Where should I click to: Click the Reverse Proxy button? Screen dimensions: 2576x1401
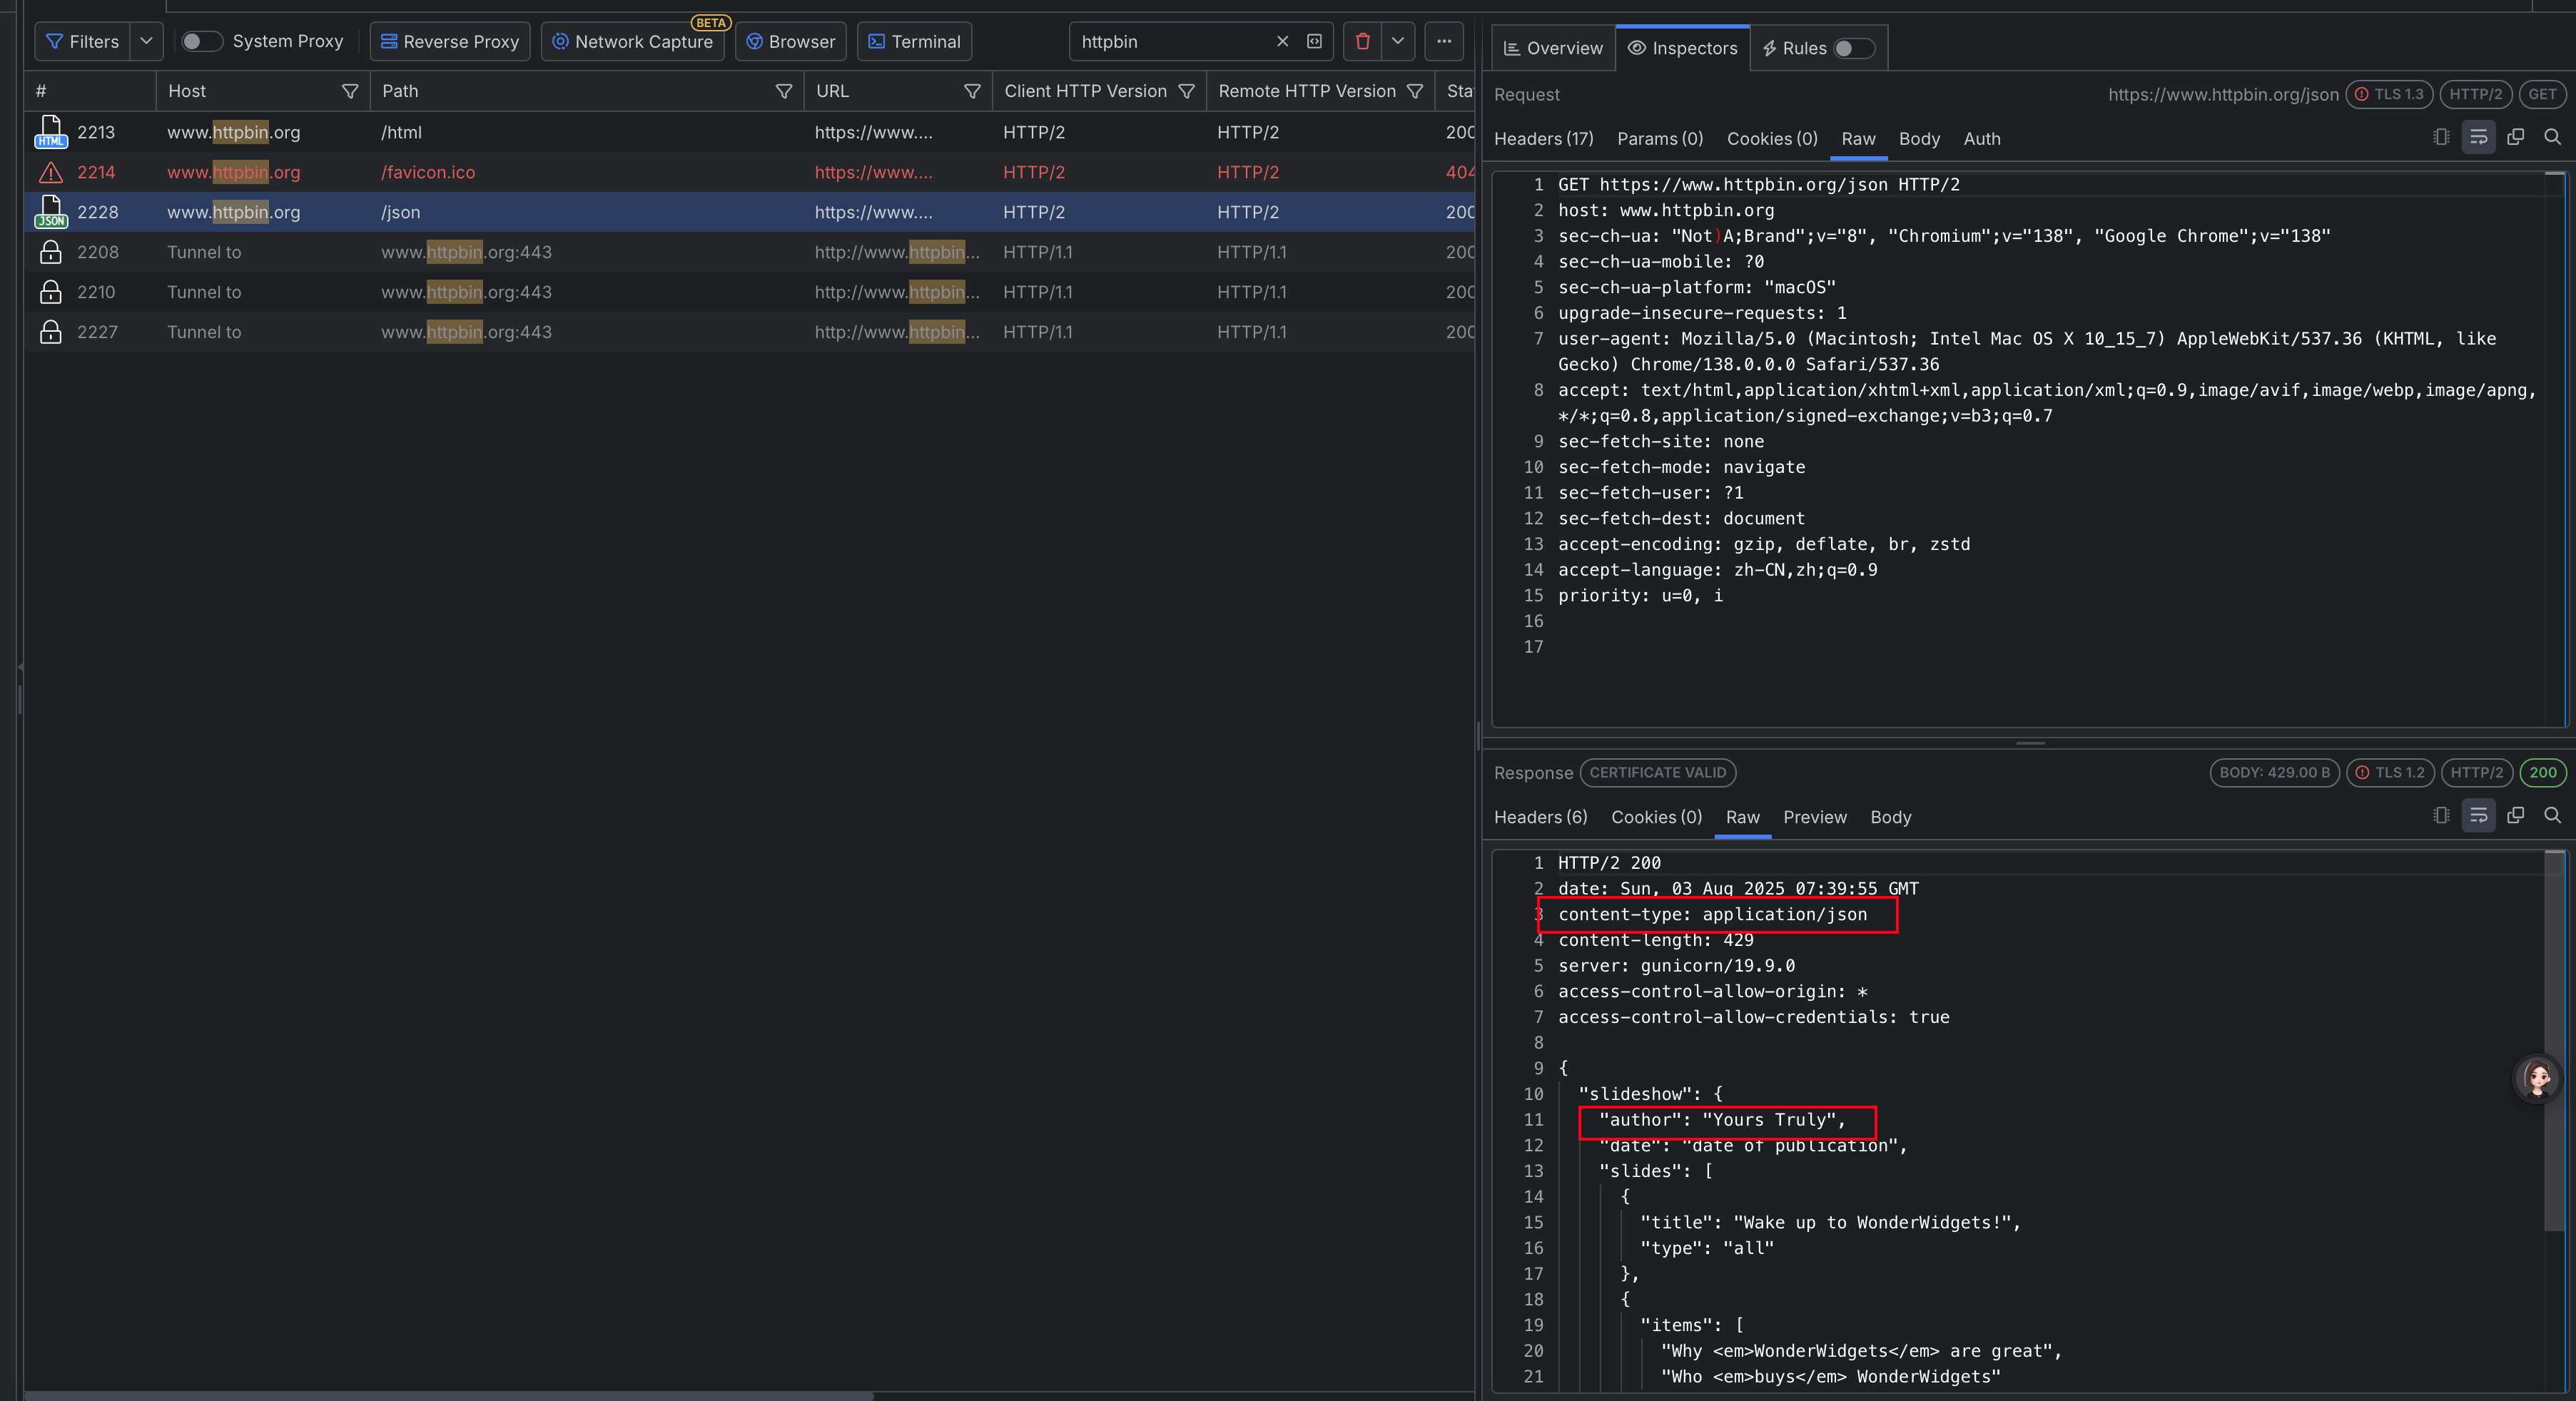pos(450,41)
